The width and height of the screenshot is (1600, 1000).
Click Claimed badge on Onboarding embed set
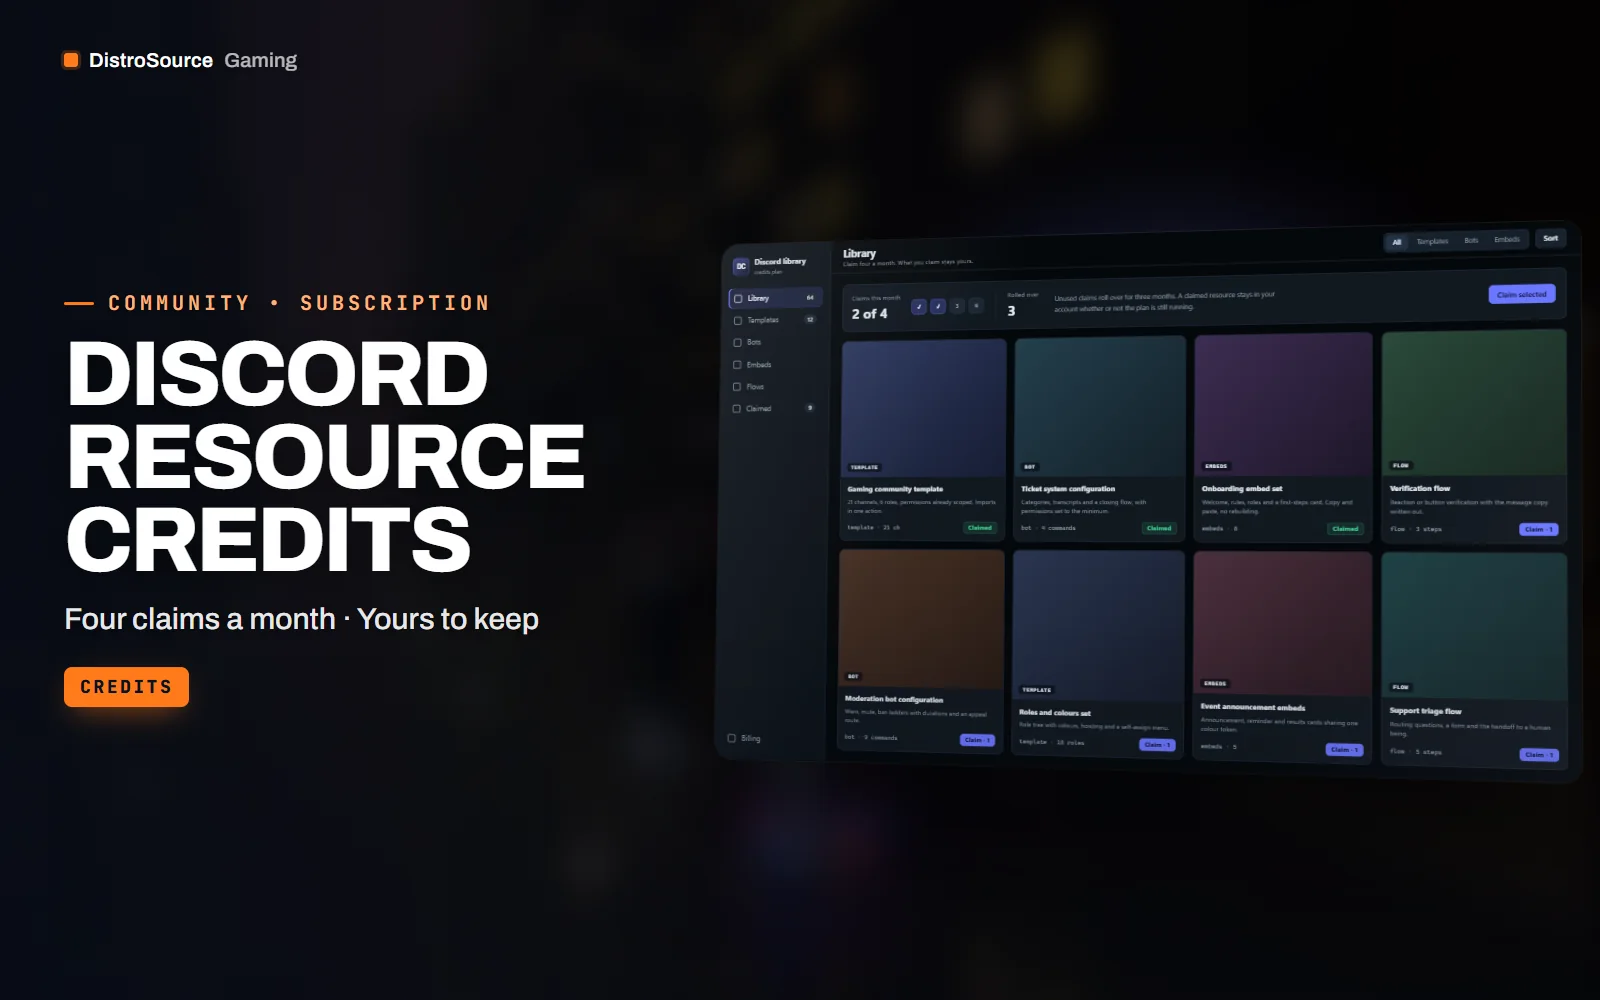1346,529
